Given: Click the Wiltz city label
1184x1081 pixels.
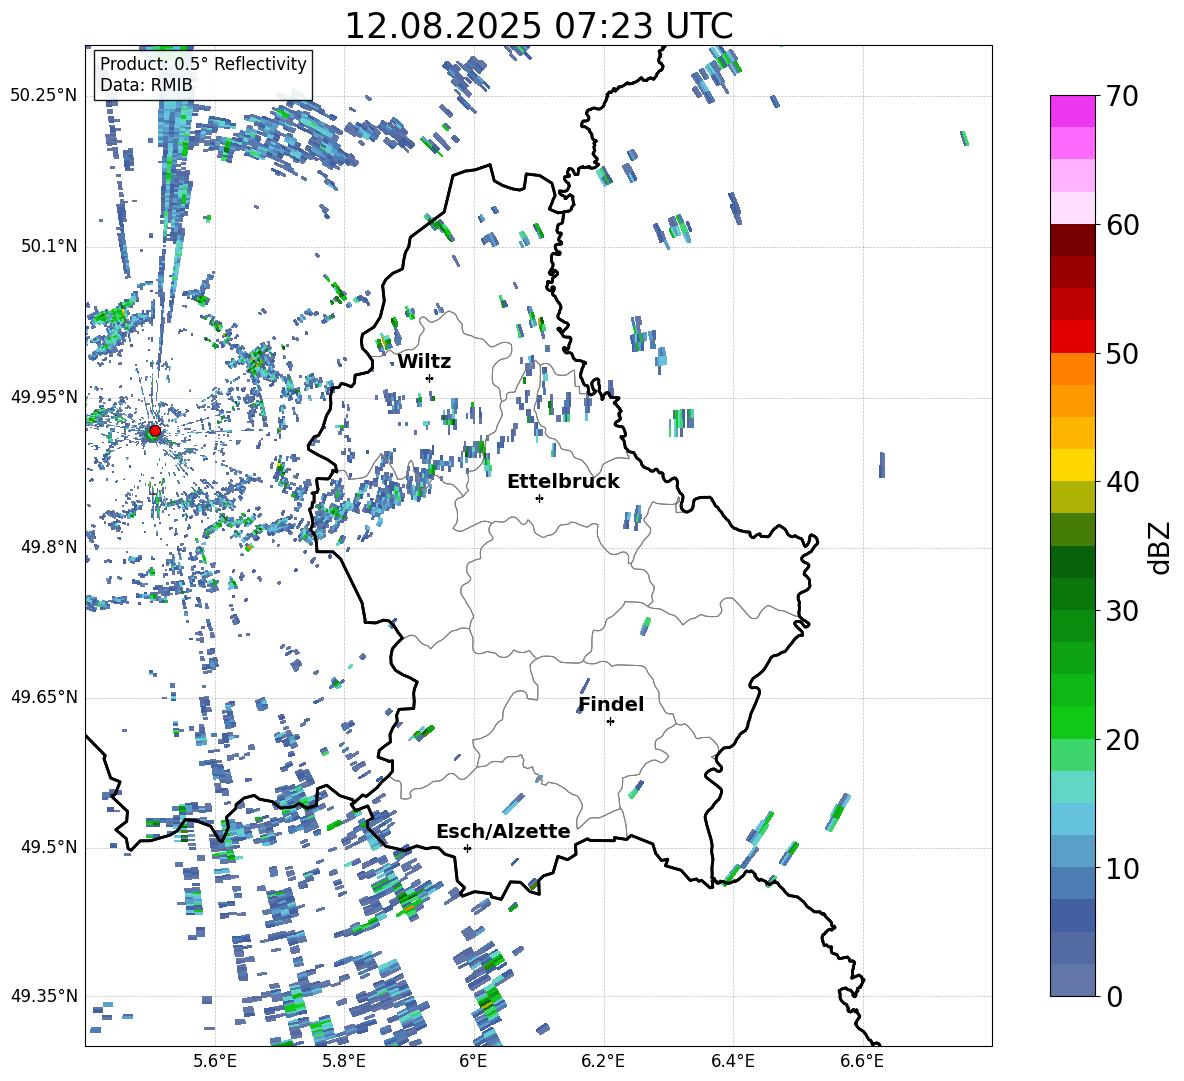Looking at the screenshot, I should pyautogui.click(x=424, y=362).
